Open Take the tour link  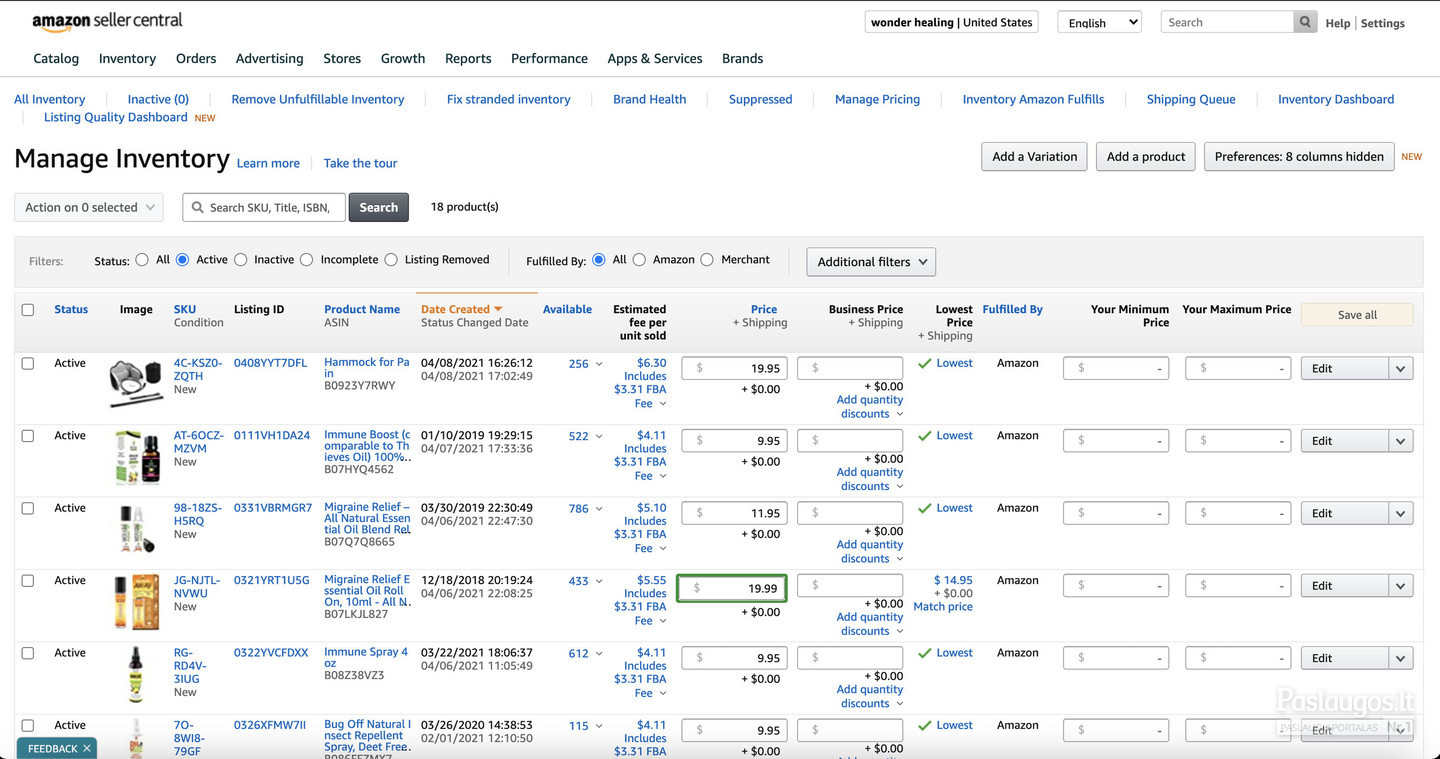(x=360, y=163)
